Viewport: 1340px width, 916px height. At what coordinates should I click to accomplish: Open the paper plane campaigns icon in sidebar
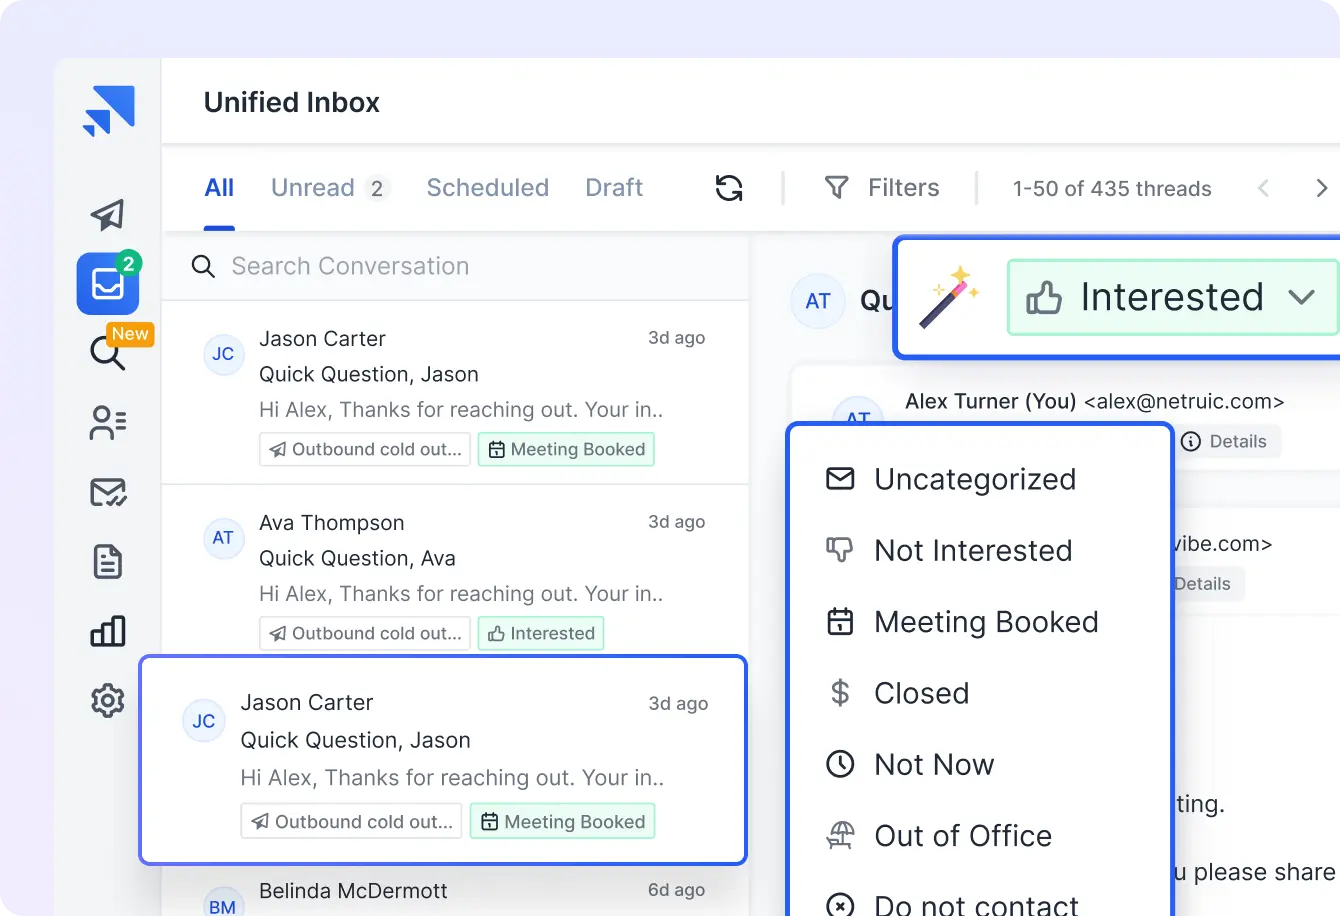[x=108, y=215]
